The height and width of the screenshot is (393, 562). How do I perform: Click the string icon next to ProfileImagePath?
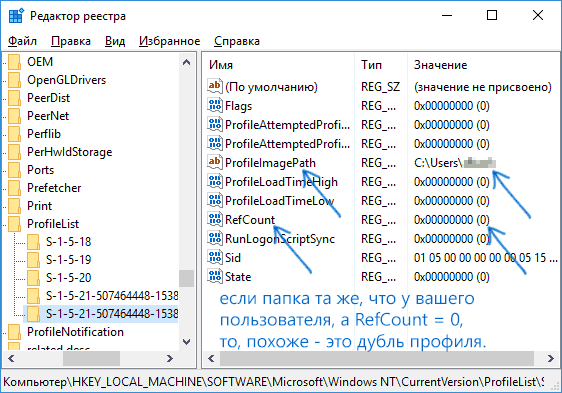tap(215, 162)
